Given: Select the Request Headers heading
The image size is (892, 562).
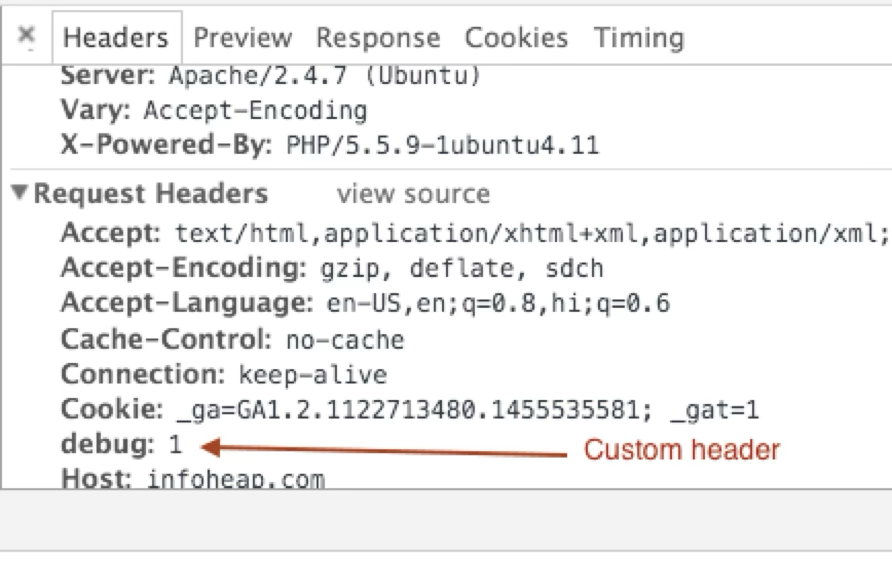Looking at the screenshot, I should tap(151, 193).
